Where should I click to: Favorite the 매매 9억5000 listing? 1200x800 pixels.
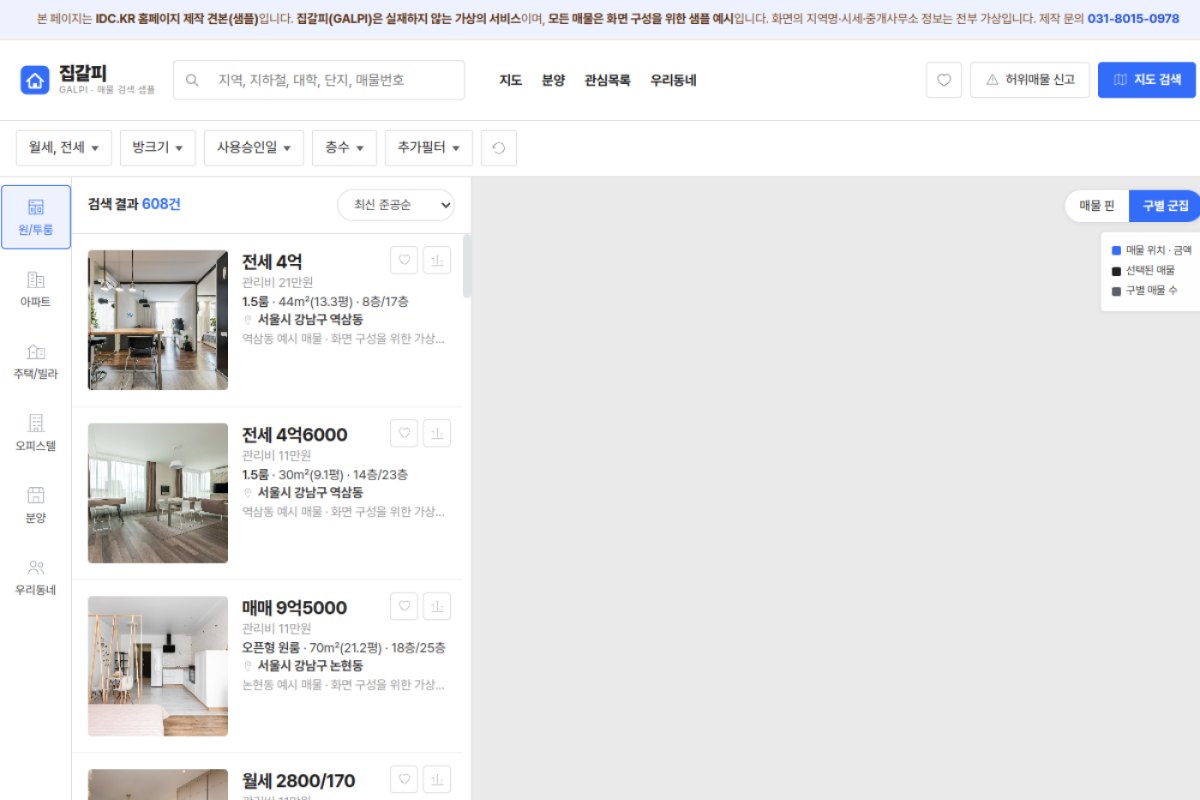404,606
